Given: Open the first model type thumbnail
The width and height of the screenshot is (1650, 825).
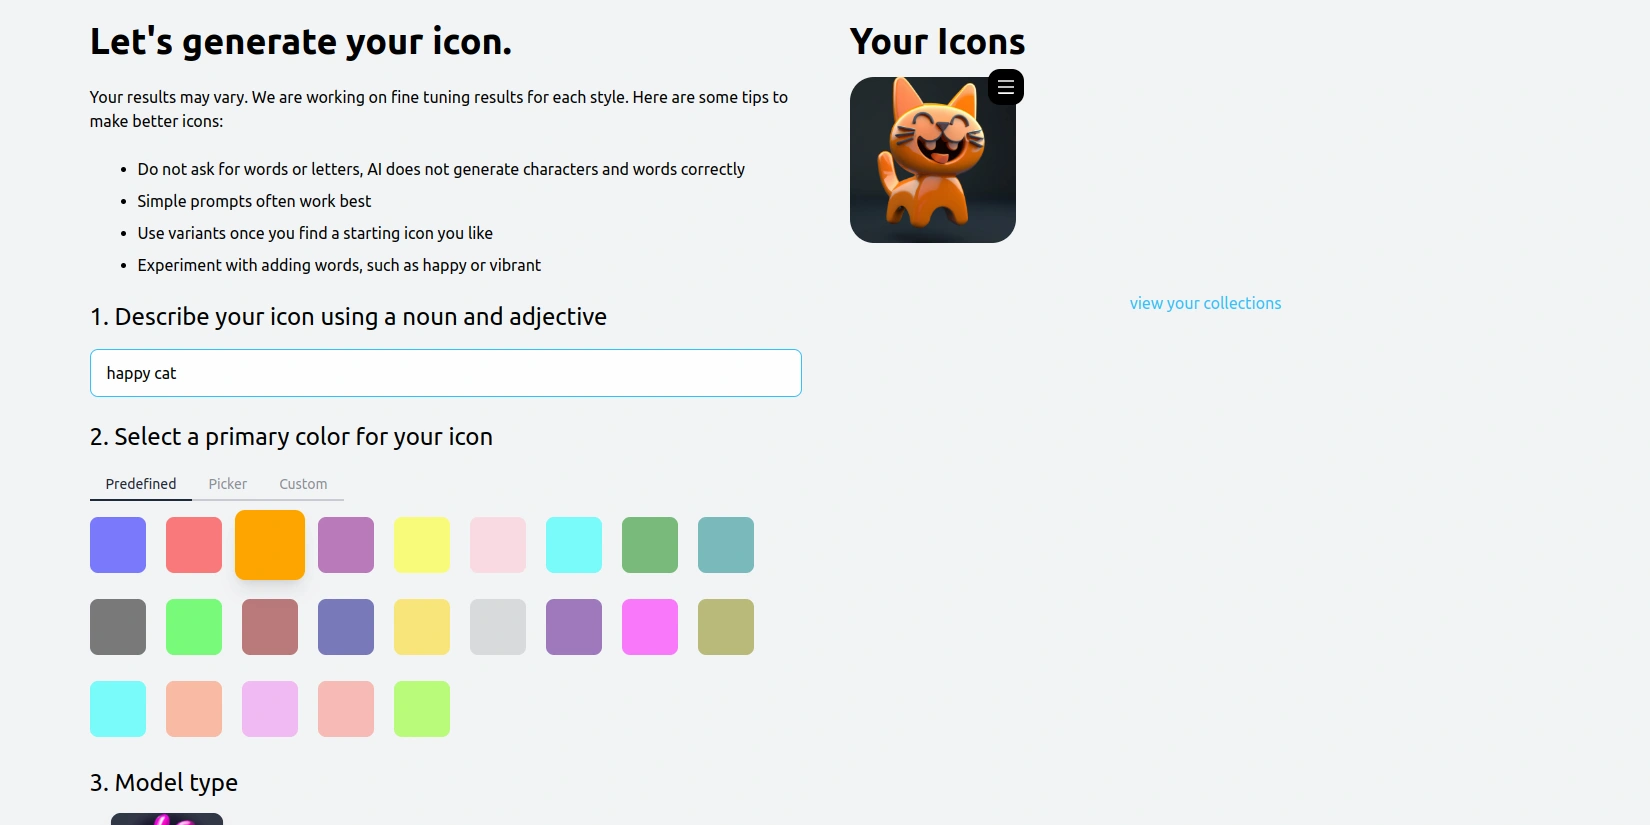Looking at the screenshot, I should 166,818.
